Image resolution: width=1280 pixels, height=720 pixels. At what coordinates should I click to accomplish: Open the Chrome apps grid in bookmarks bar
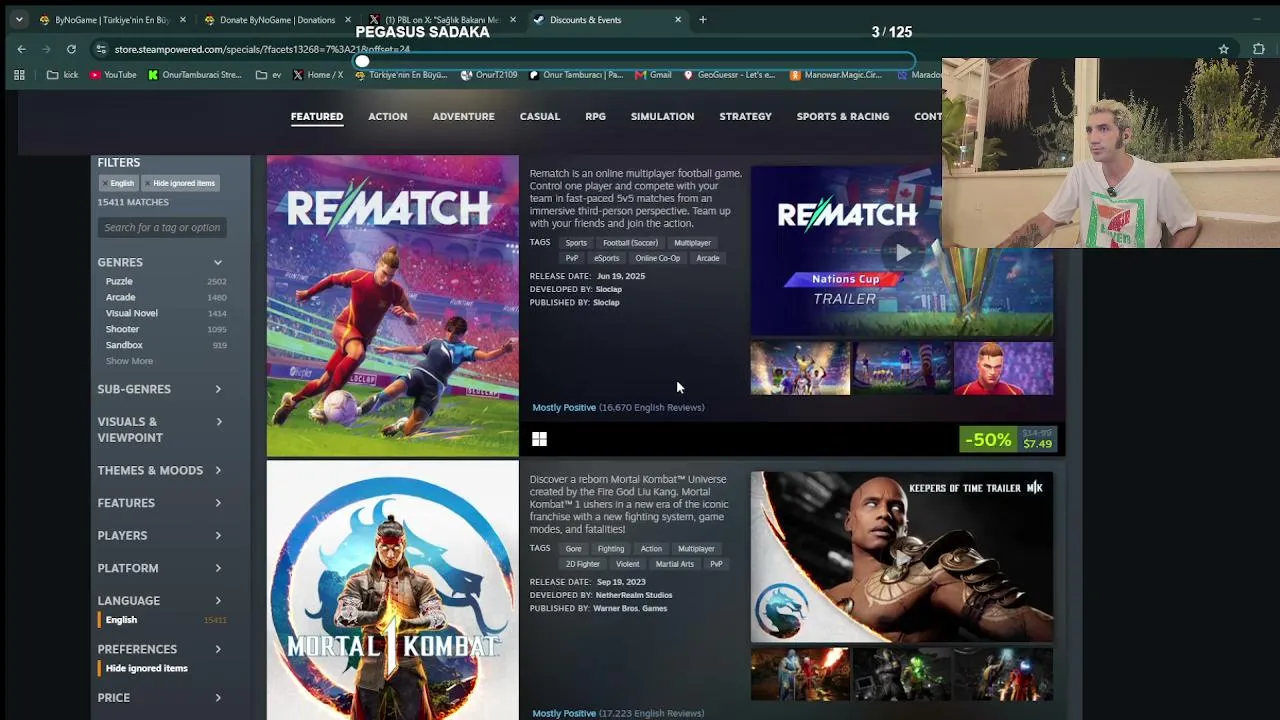[x=19, y=75]
